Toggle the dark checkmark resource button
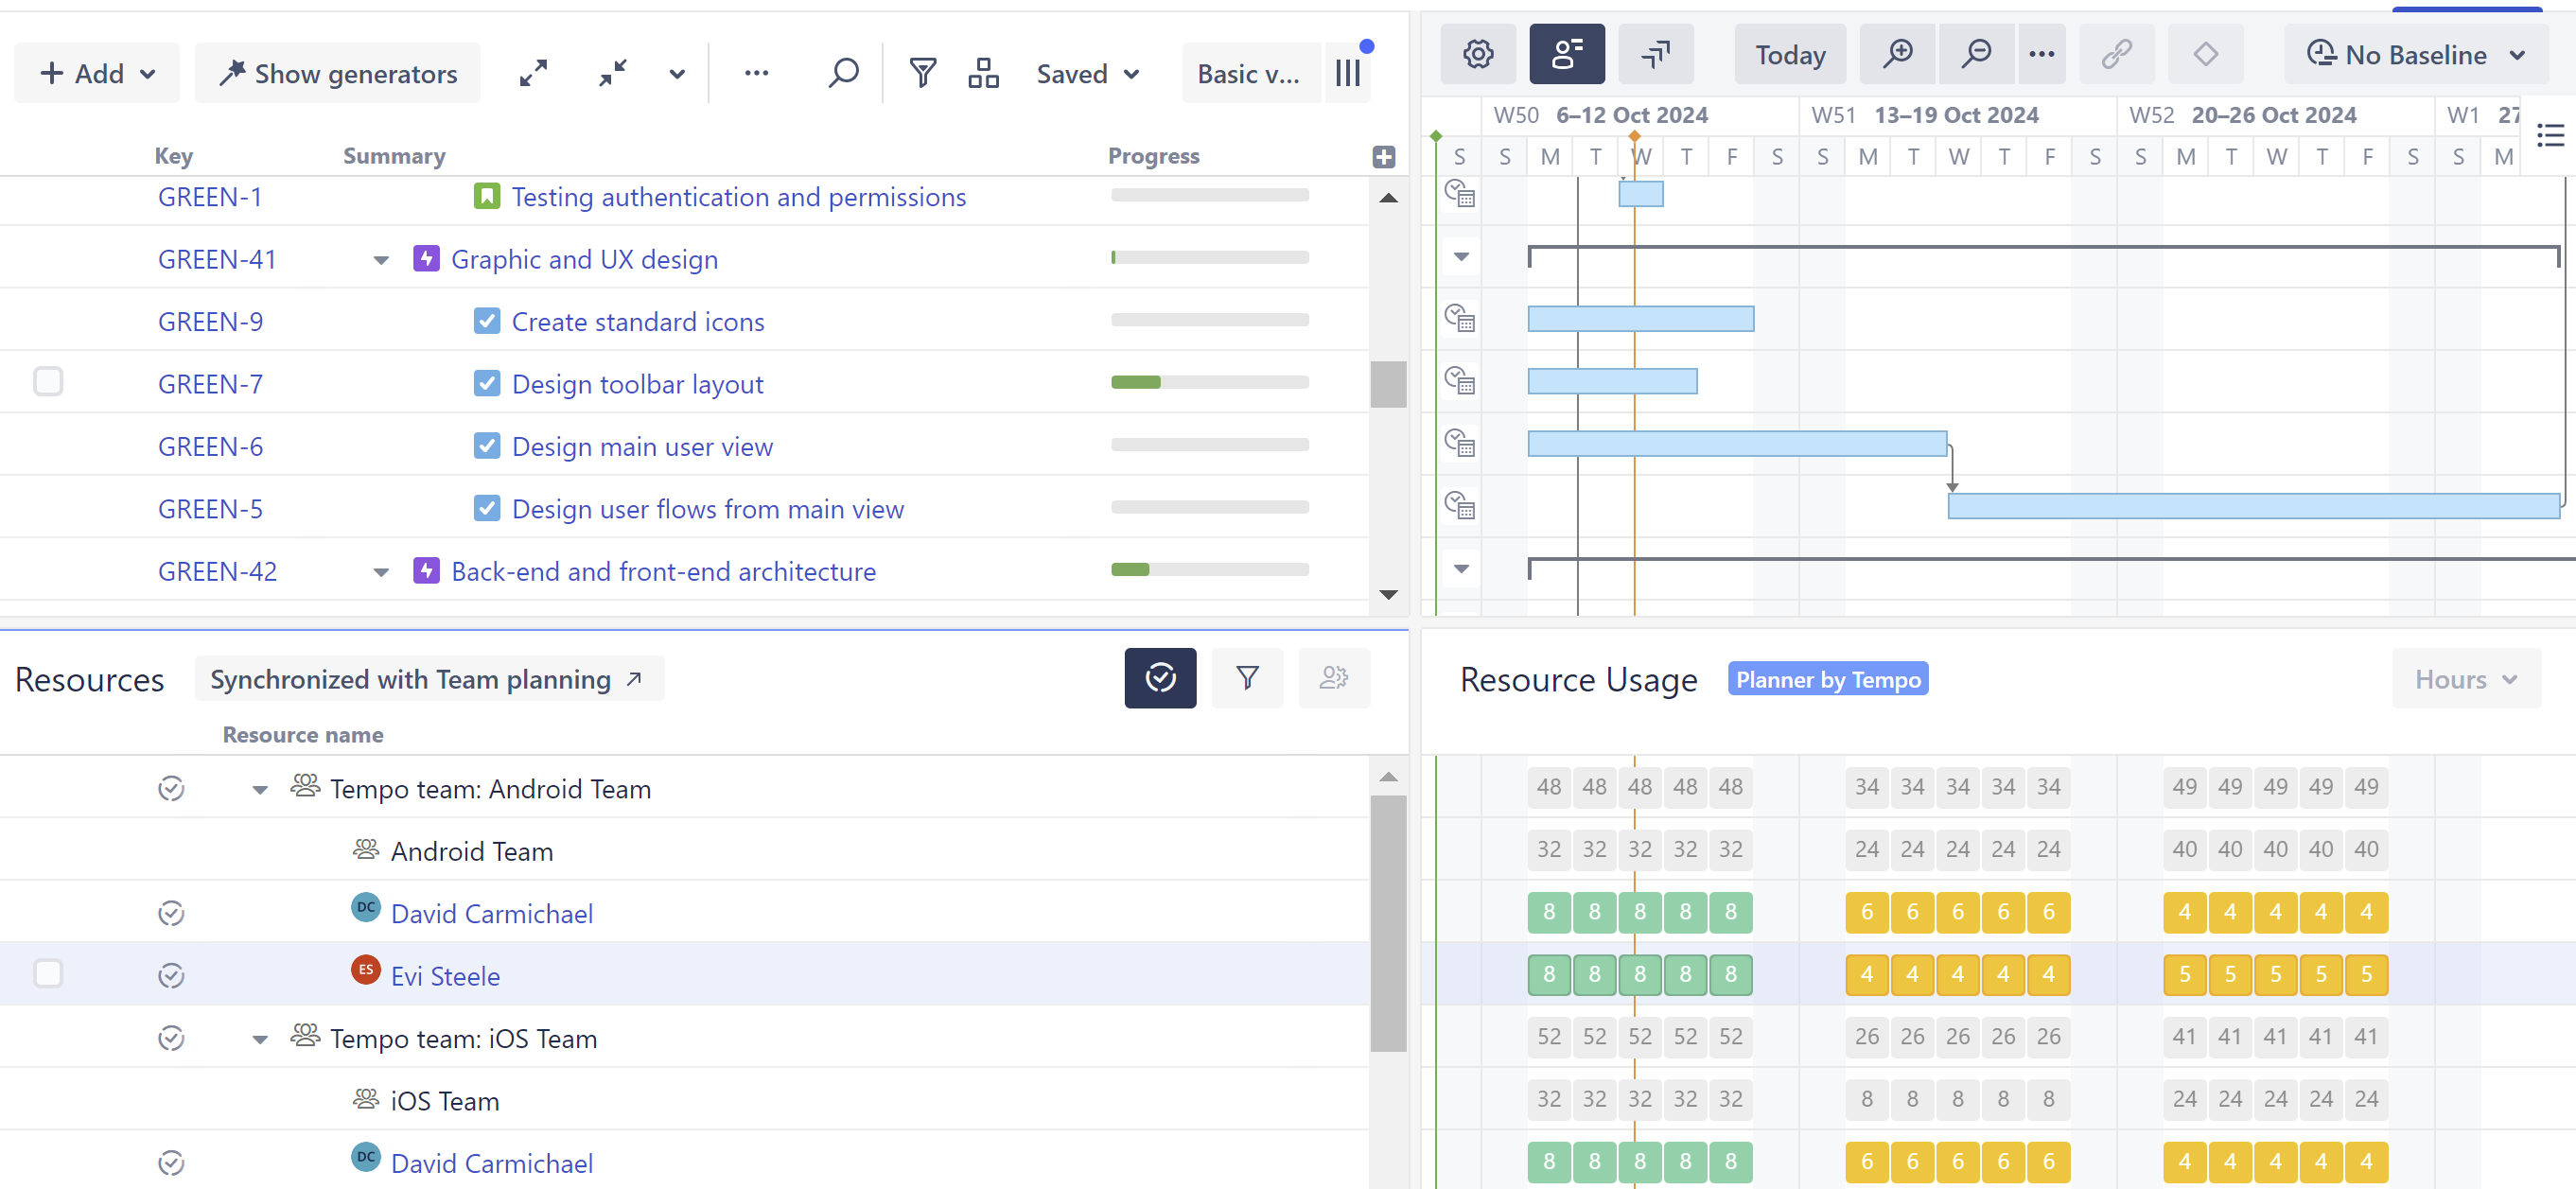The height and width of the screenshot is (1189, 2576). [x=1159, y=678]
